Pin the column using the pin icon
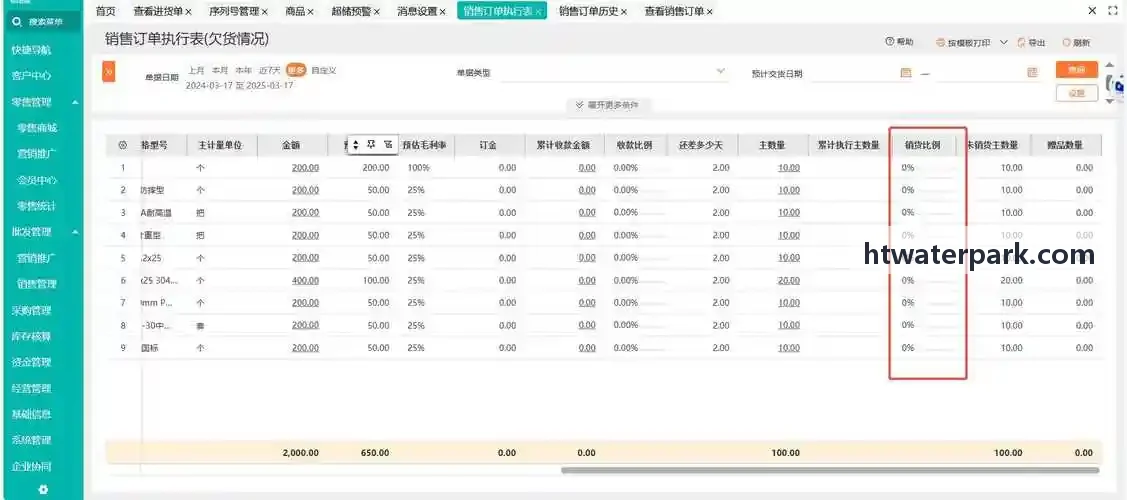This screenshot has height=500, width=1127. pyautogui.click(x=372, y=144)
